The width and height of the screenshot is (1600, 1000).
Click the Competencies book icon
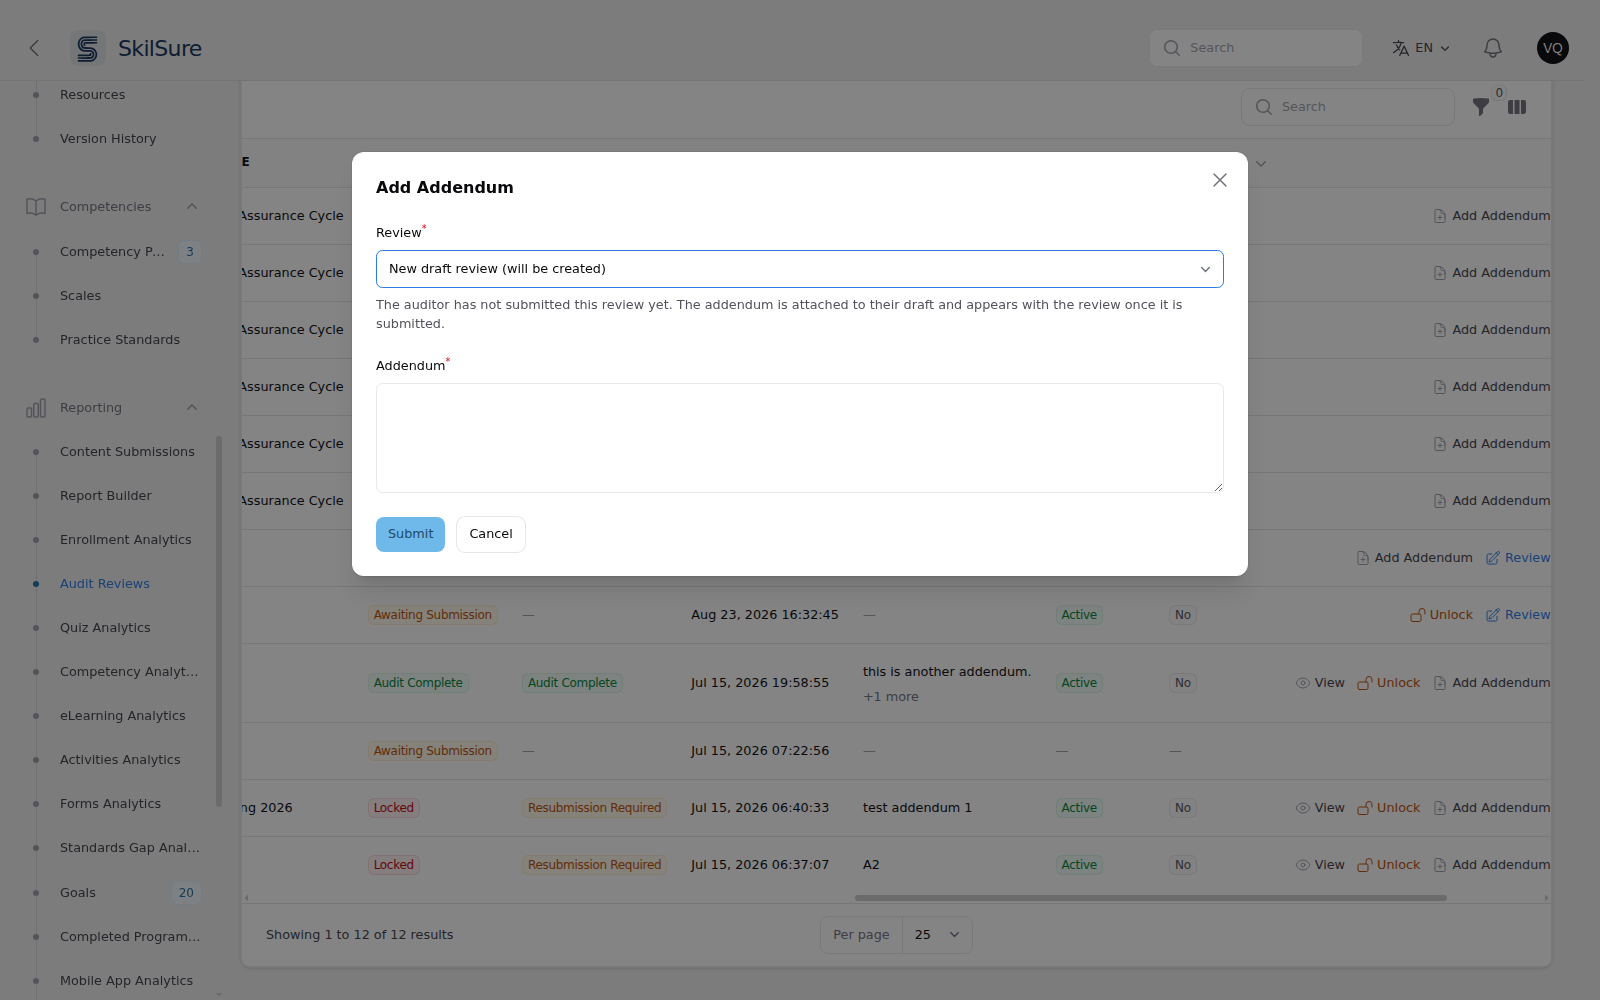(36, 207)
